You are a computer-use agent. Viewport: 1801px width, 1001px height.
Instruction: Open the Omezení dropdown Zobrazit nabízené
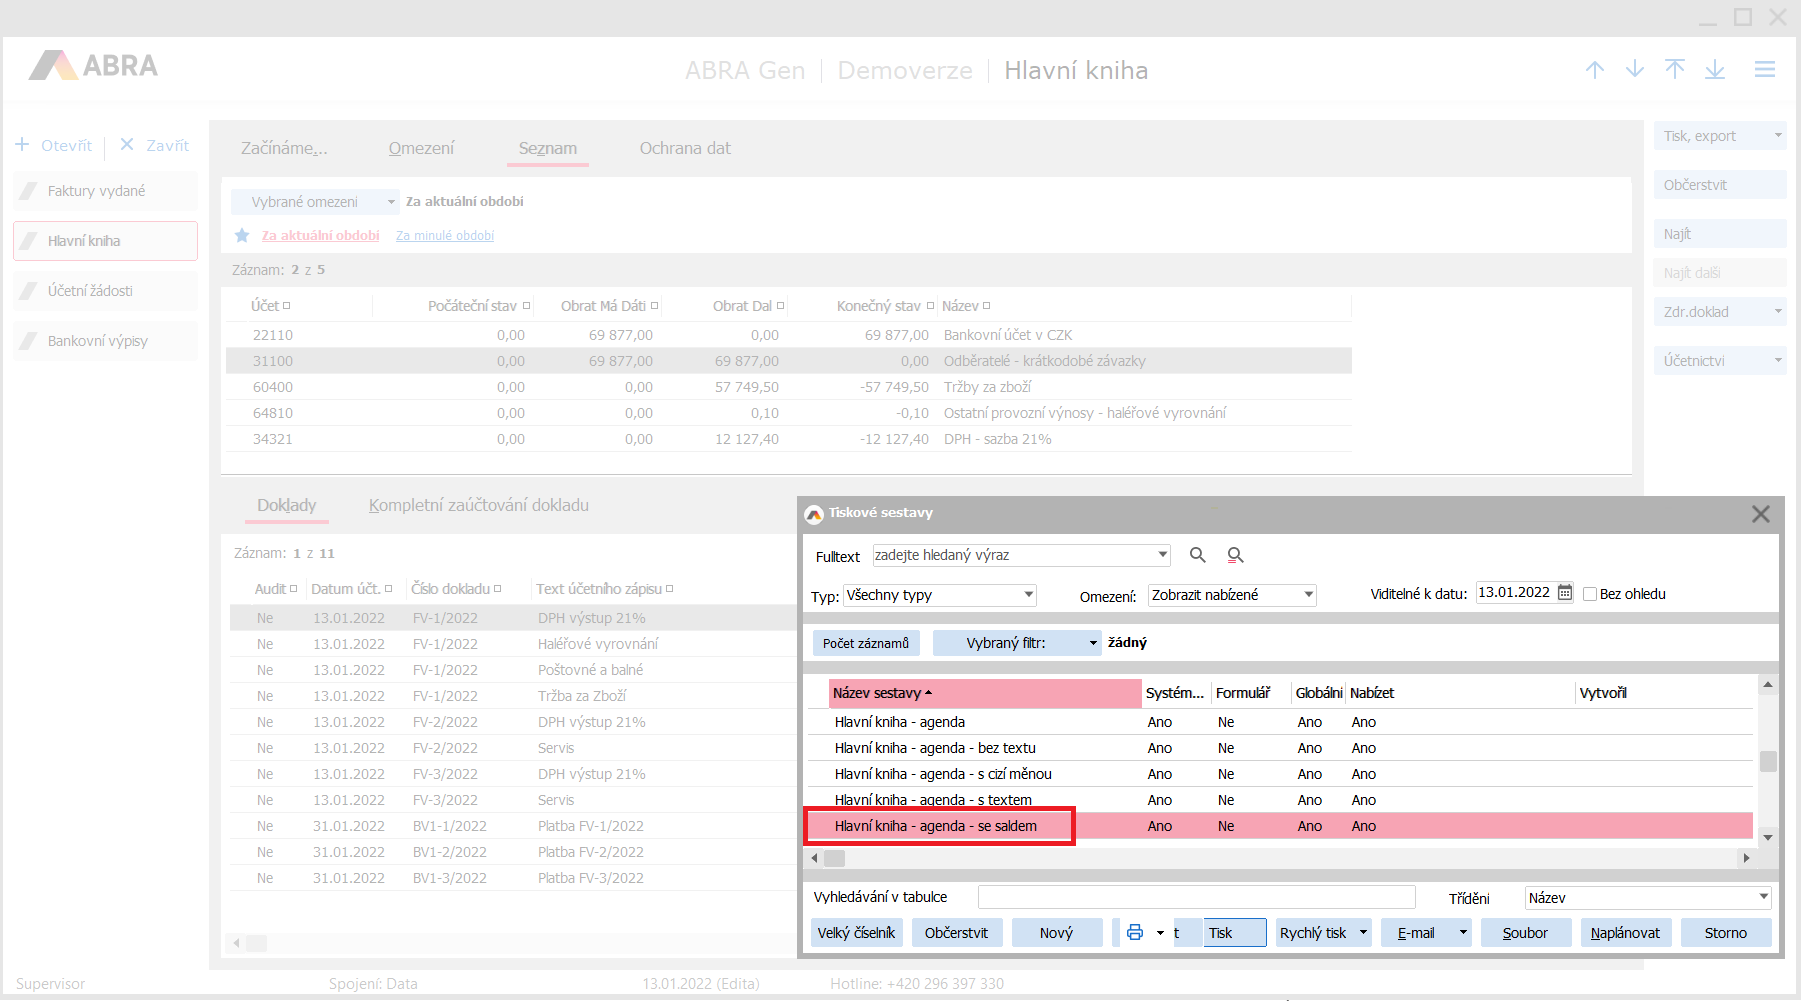point(1308,595)
